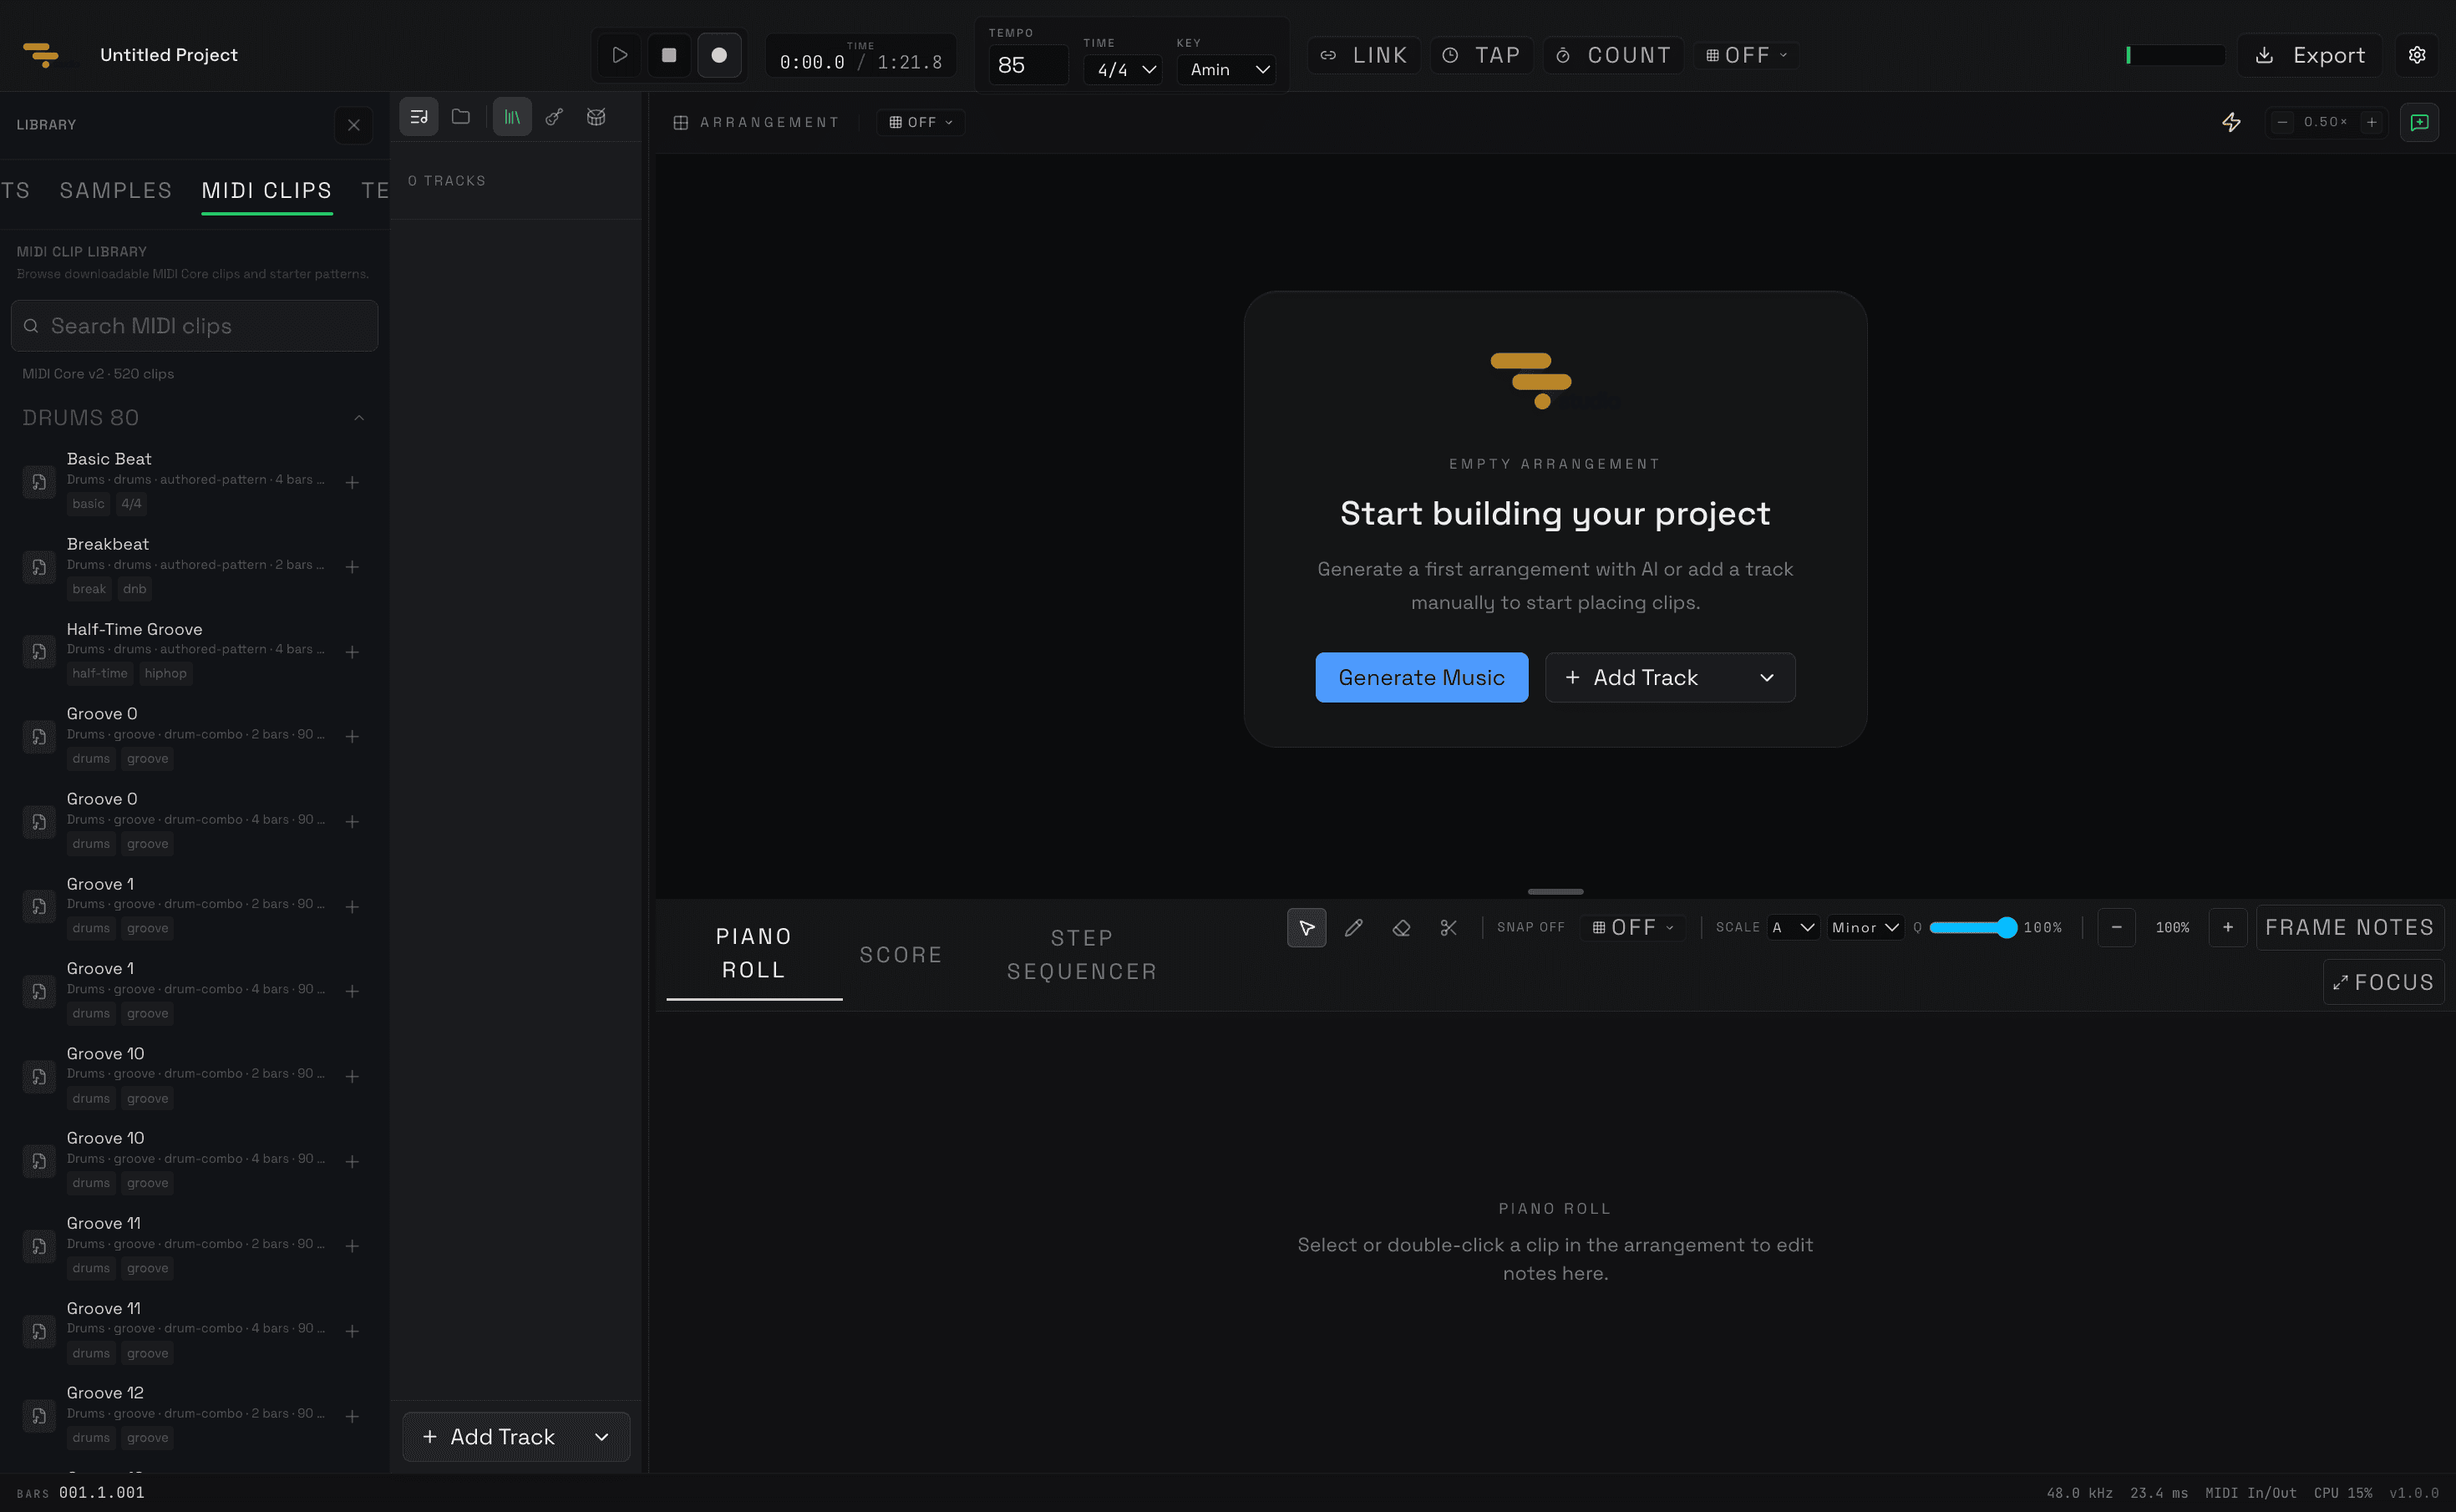Toggle the green library icon

point(512,117)
